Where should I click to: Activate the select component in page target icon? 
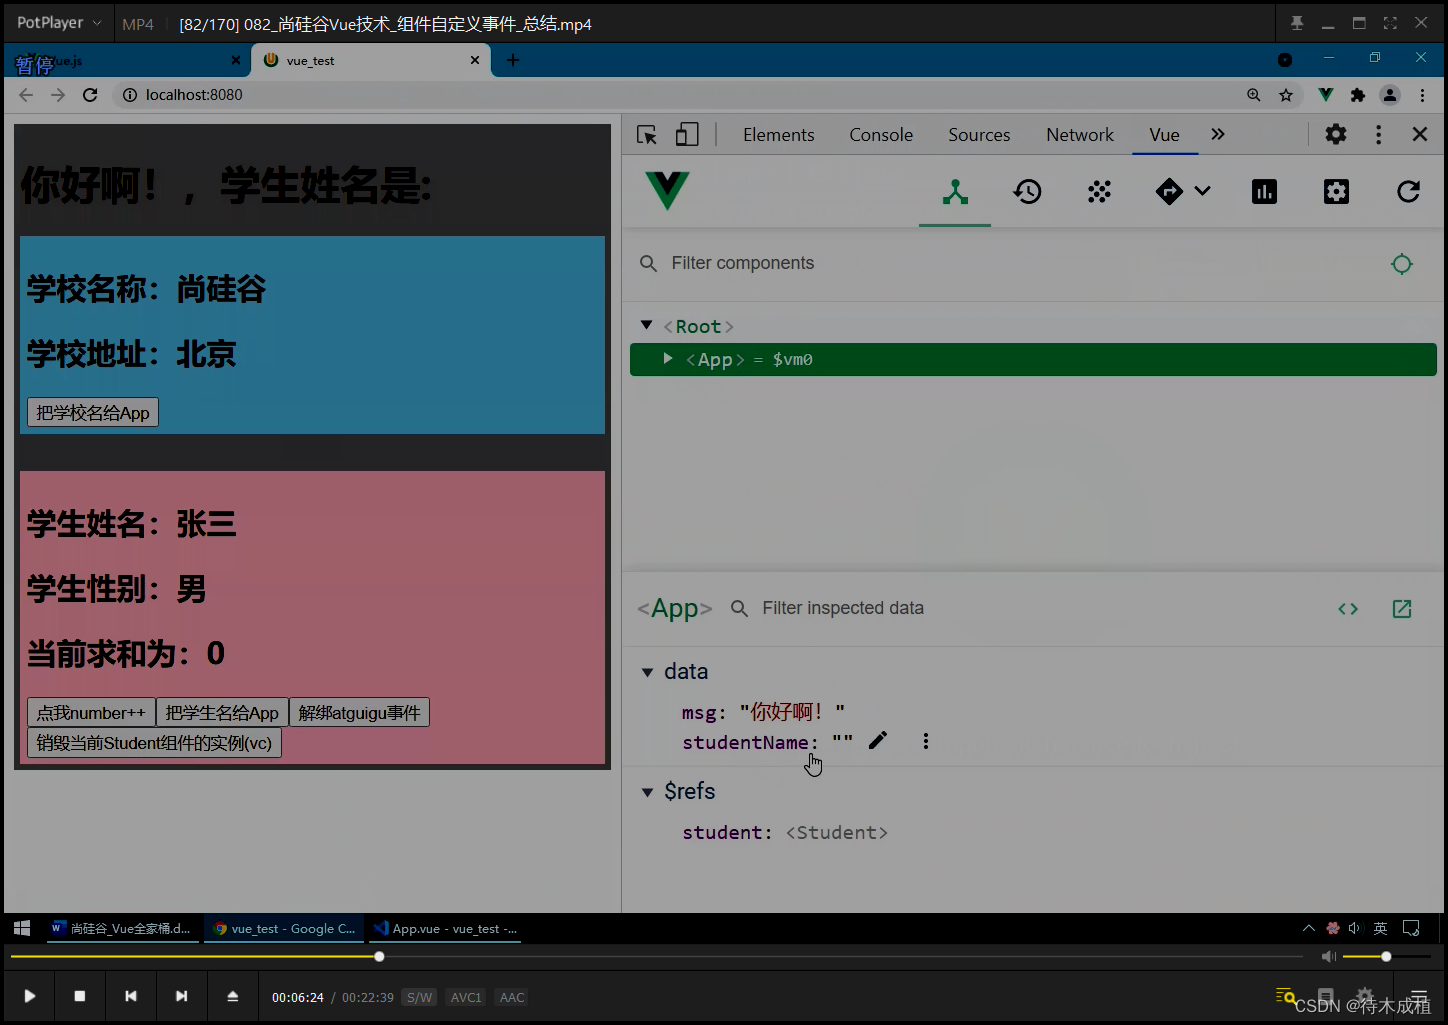point(1402,264)
